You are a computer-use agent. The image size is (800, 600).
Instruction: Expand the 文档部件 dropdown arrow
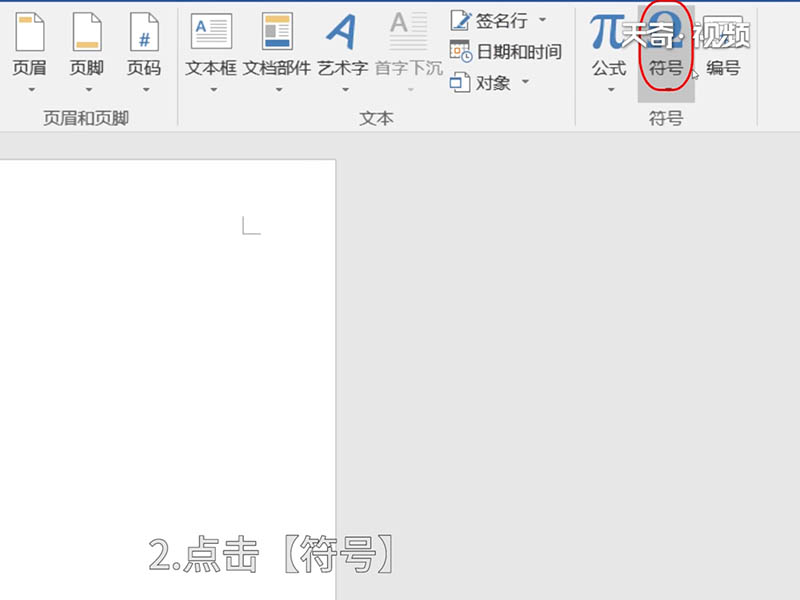coord(279,90)
